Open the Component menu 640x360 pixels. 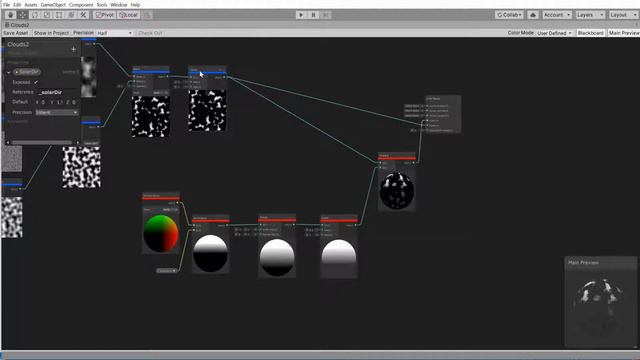click(x=81, y=5)
